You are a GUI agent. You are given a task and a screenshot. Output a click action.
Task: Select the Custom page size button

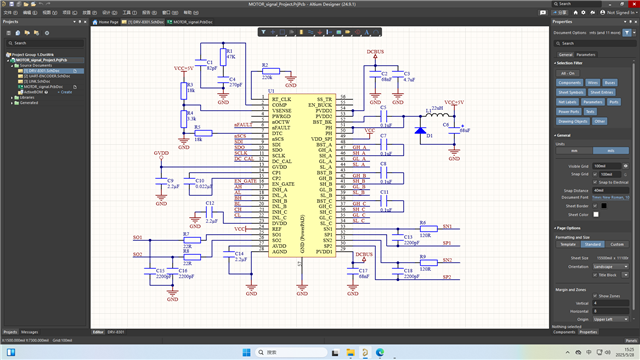617,244
